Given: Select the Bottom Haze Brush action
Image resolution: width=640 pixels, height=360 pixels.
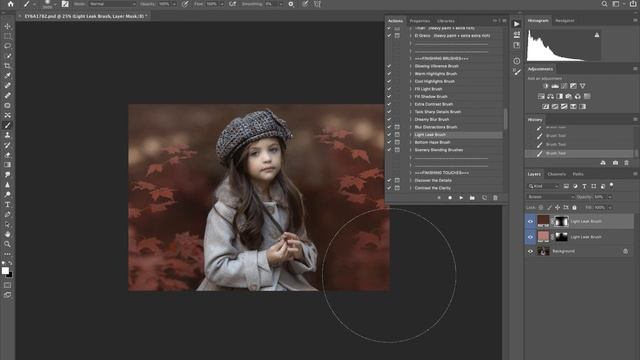Looking at the screenshot, I should 432,142.
